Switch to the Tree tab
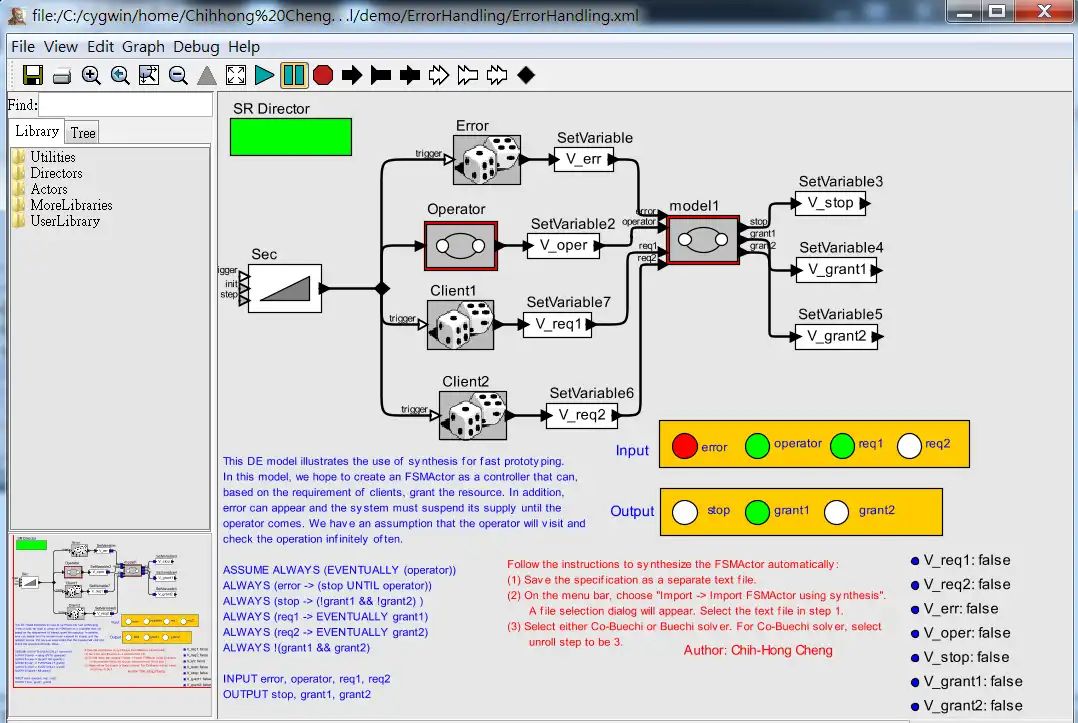This screenshot has height=723, width=1078. point(82,131)
